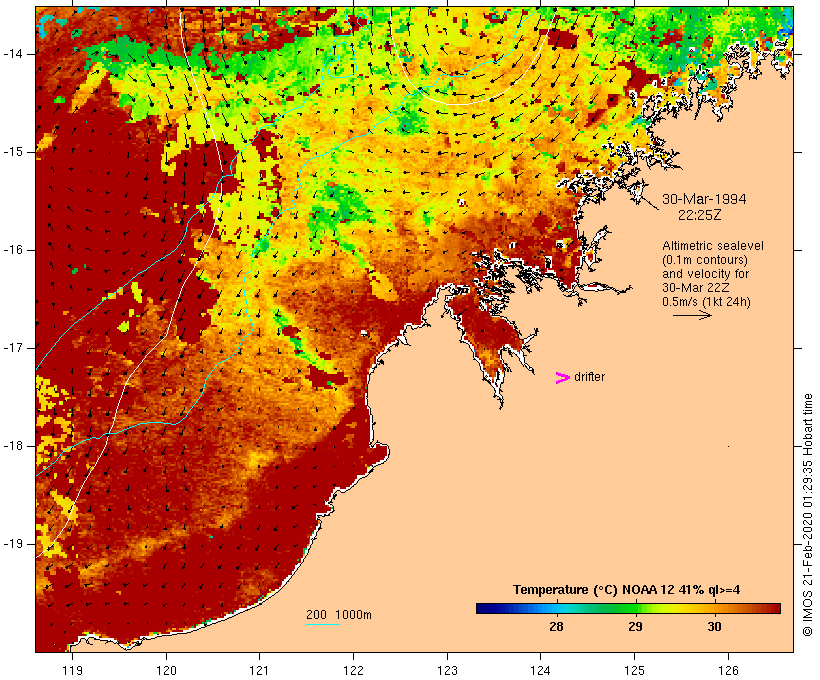Click the 'Altimetric sealevel' caption line
Viewport: 820px width, 680px height.
pos(713,246)
